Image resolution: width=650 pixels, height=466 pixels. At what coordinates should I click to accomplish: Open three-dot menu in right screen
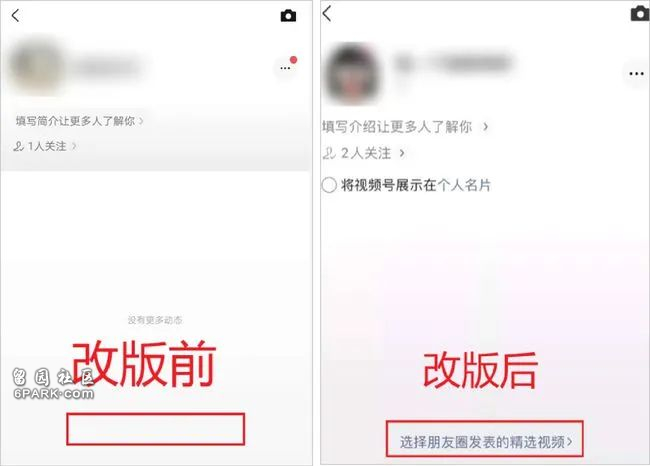(x=636, y=74)
